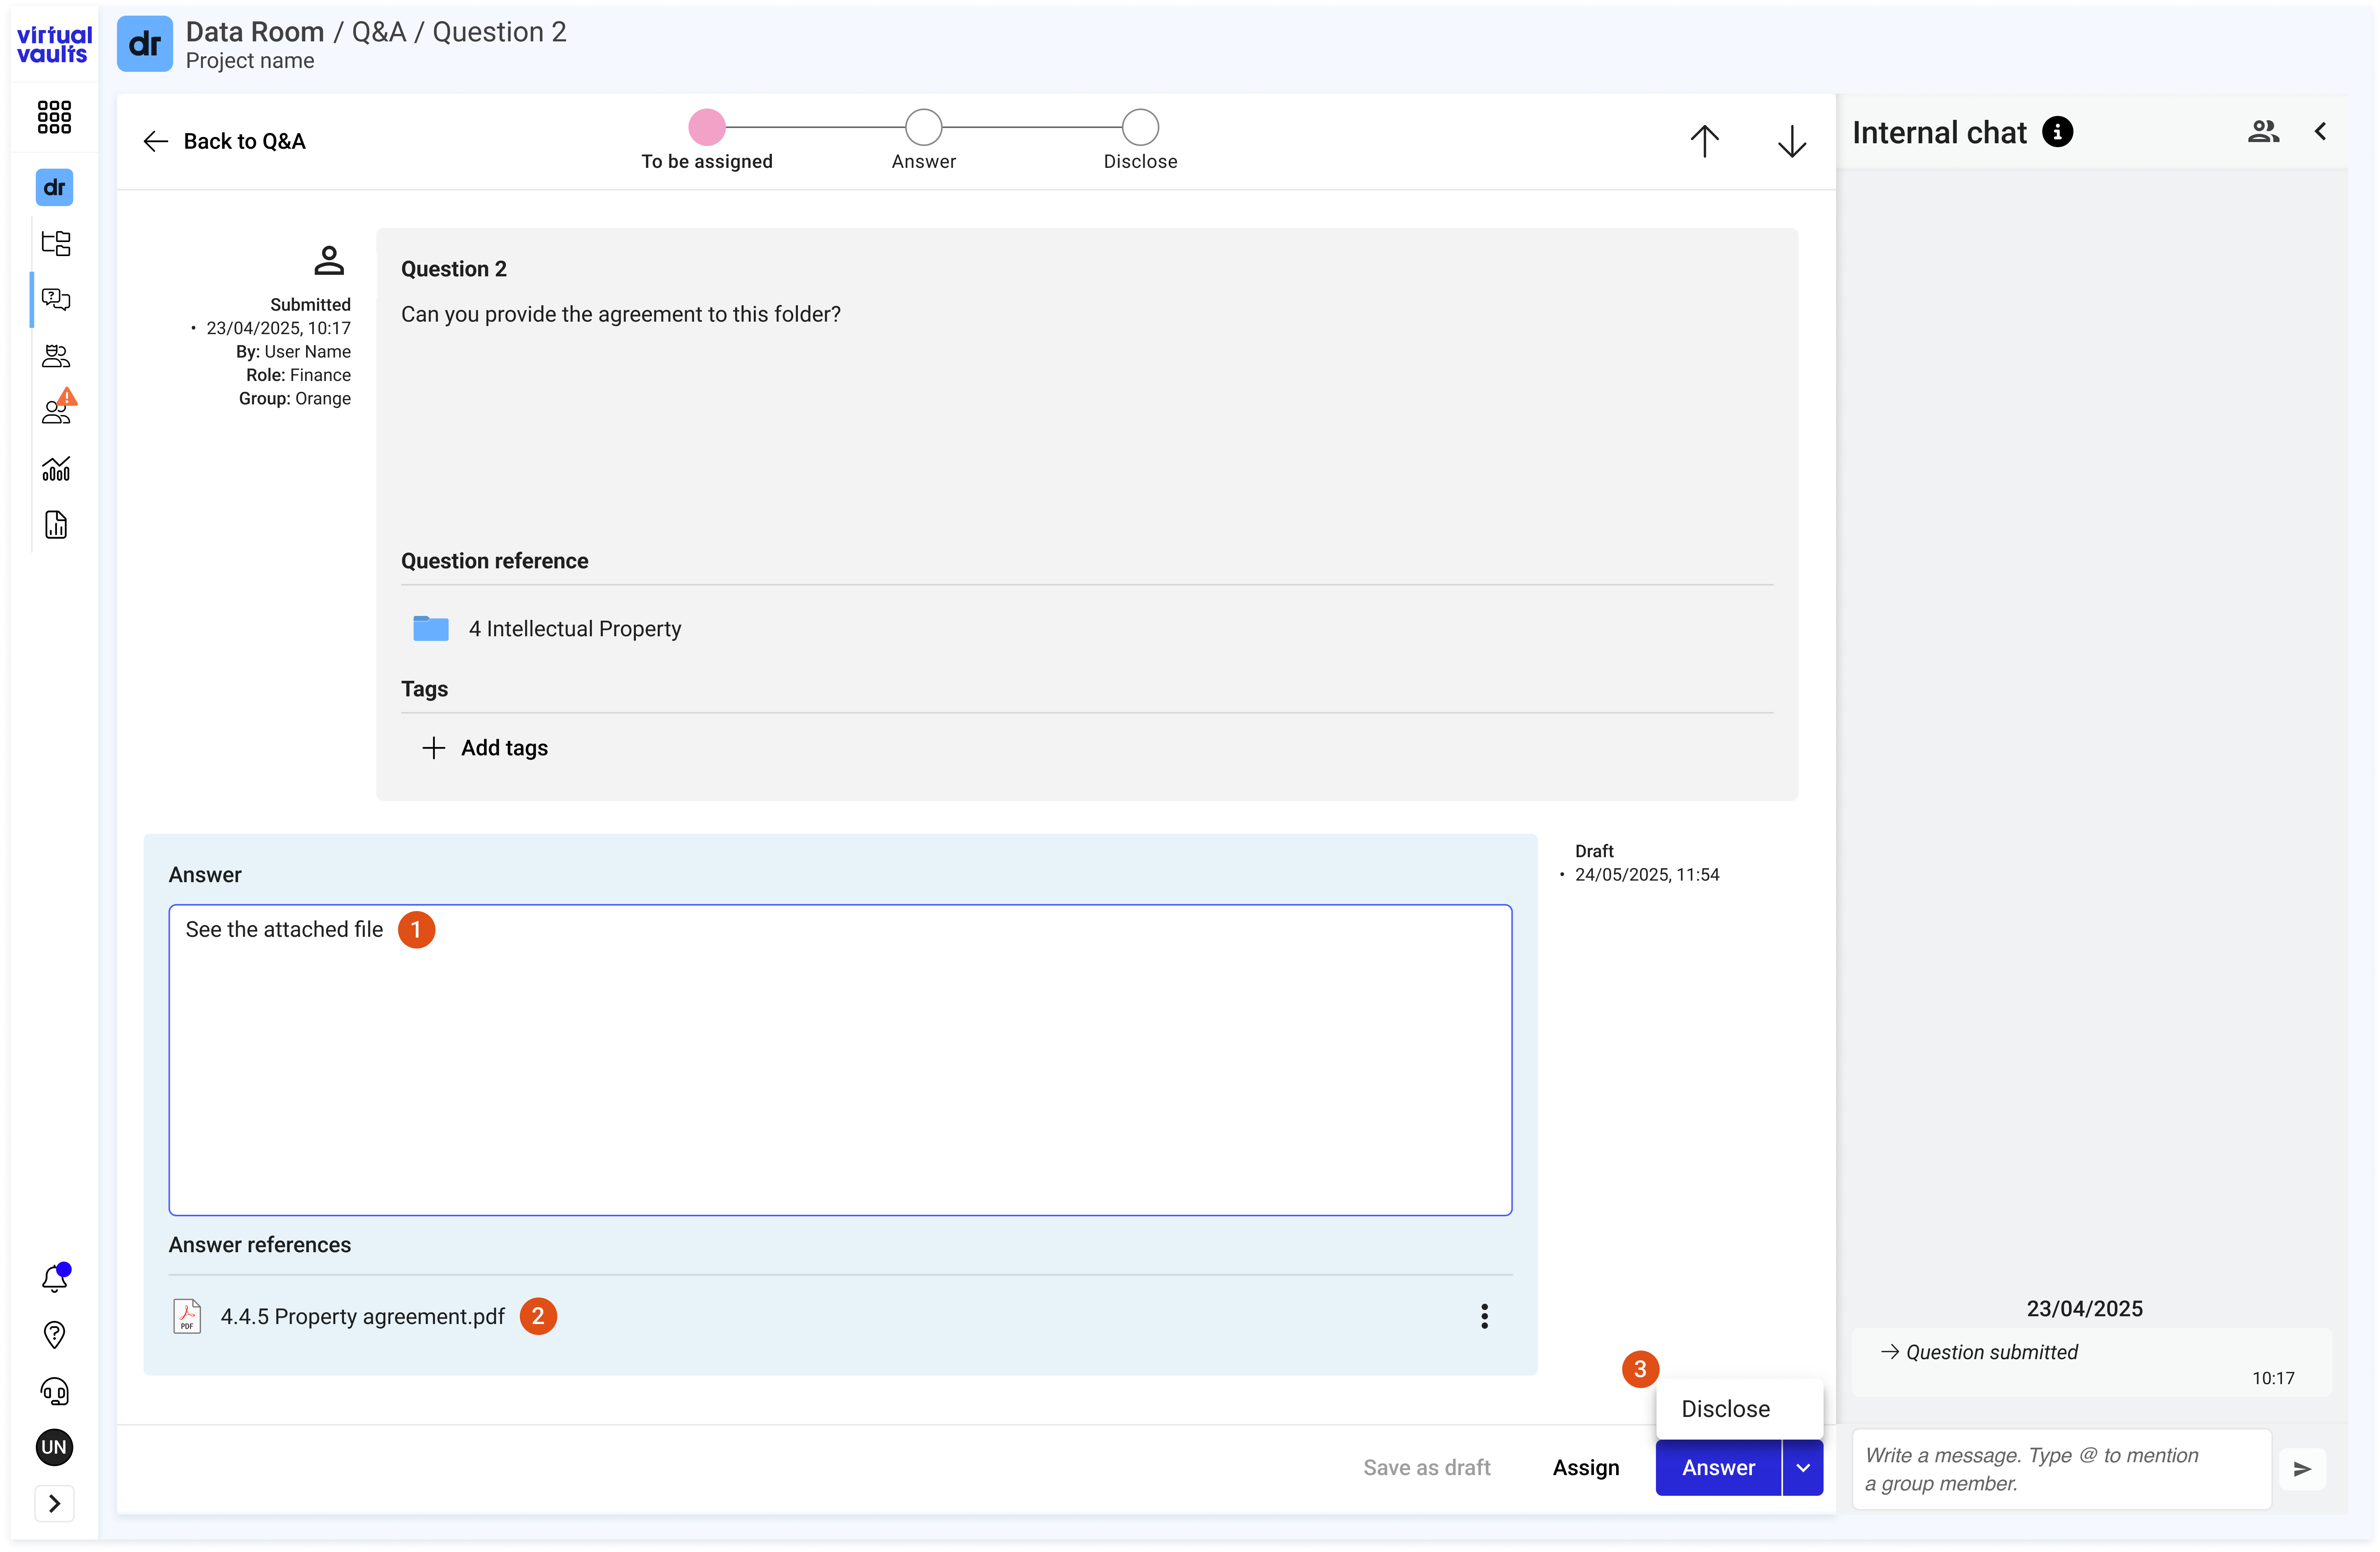Click 'Can you provide the agreement' question text
The width and height of the screenshot is (2380, 1552).
point(621,314)
